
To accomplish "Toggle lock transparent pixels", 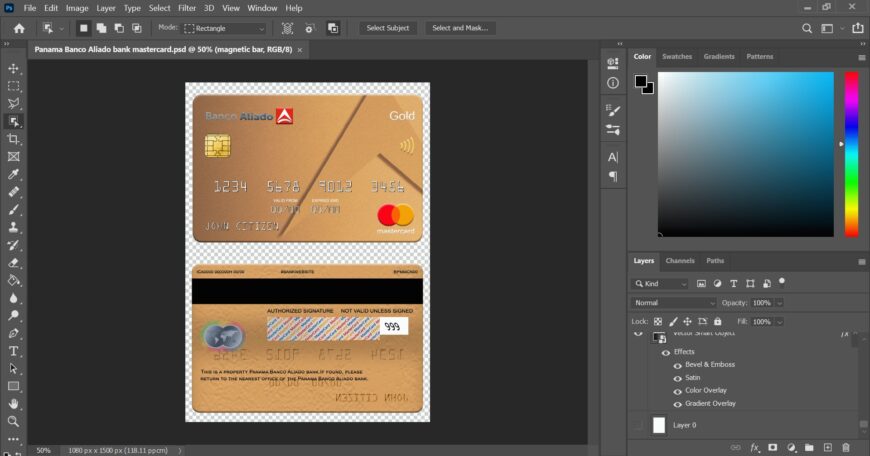I will (x=657, y=322).
